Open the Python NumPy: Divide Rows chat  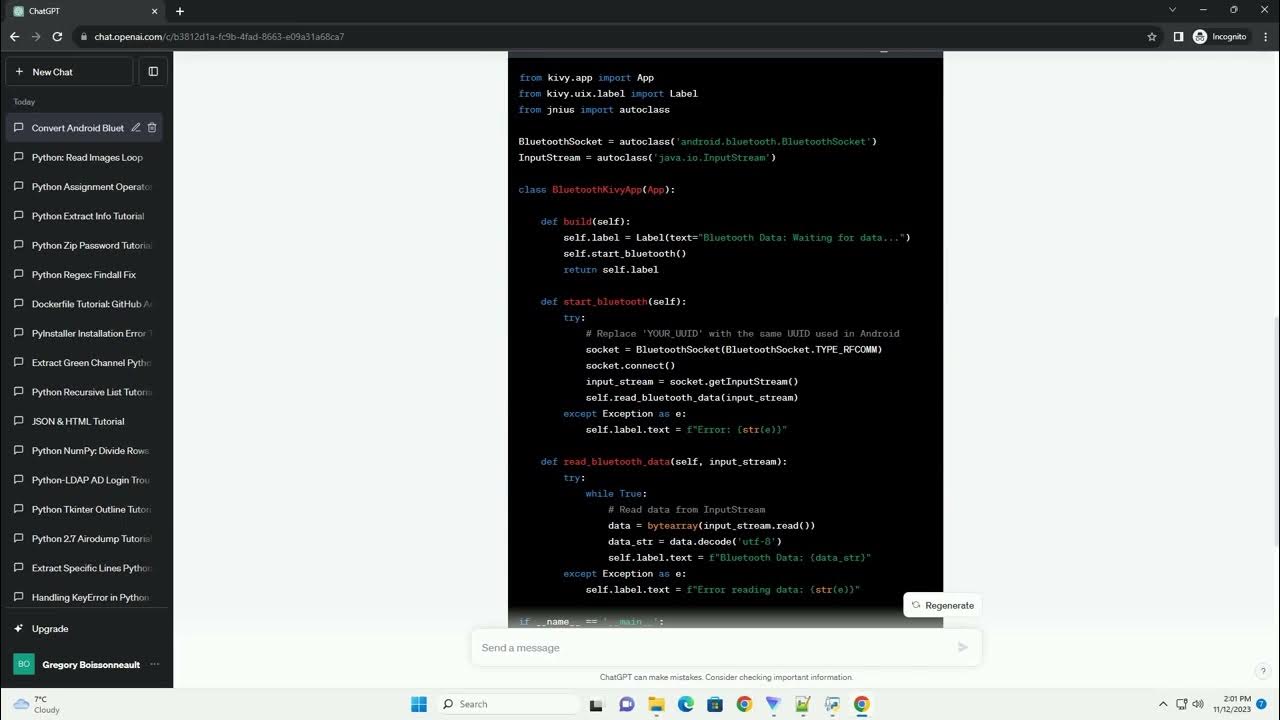84,451
